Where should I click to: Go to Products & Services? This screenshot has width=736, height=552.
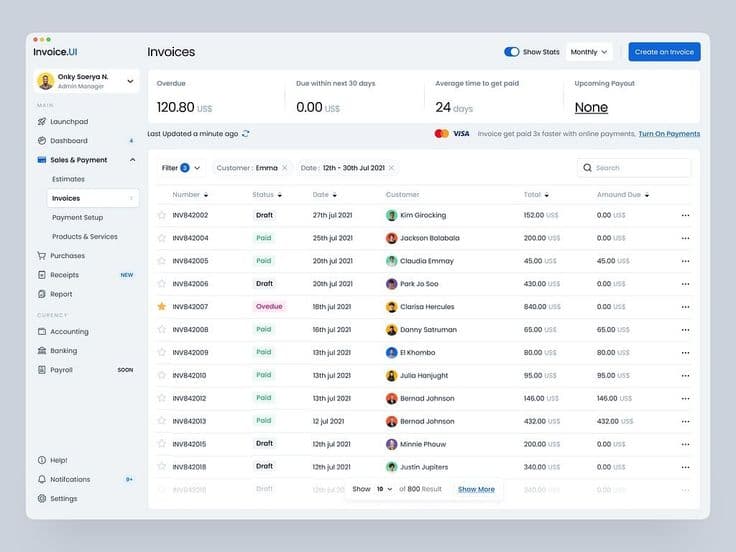(85, 237)
